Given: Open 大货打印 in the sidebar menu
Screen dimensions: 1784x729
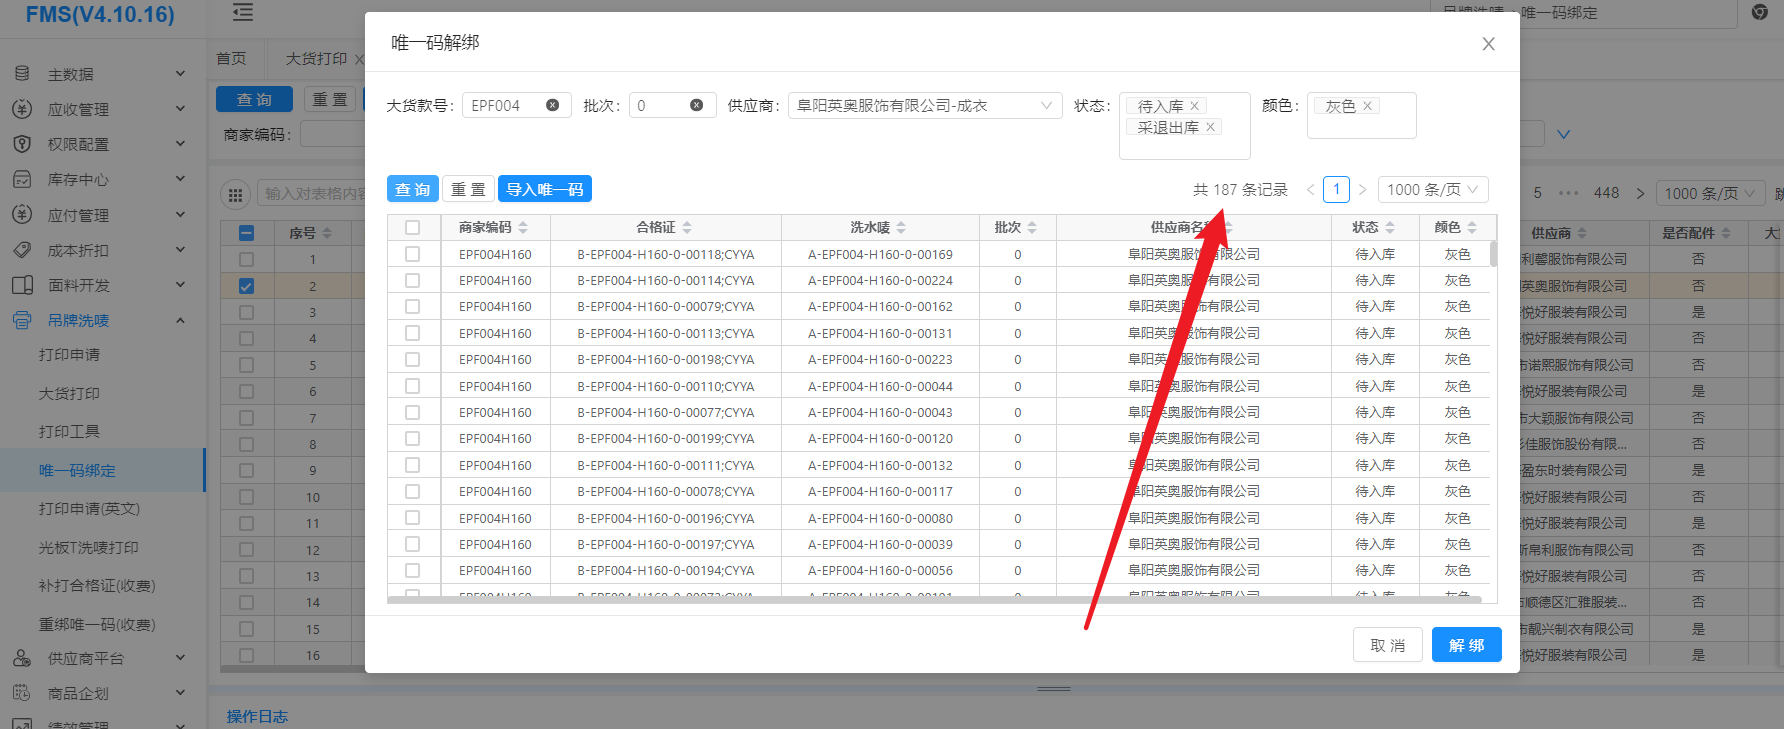Looking at the screenshot, I should (69, 394).
